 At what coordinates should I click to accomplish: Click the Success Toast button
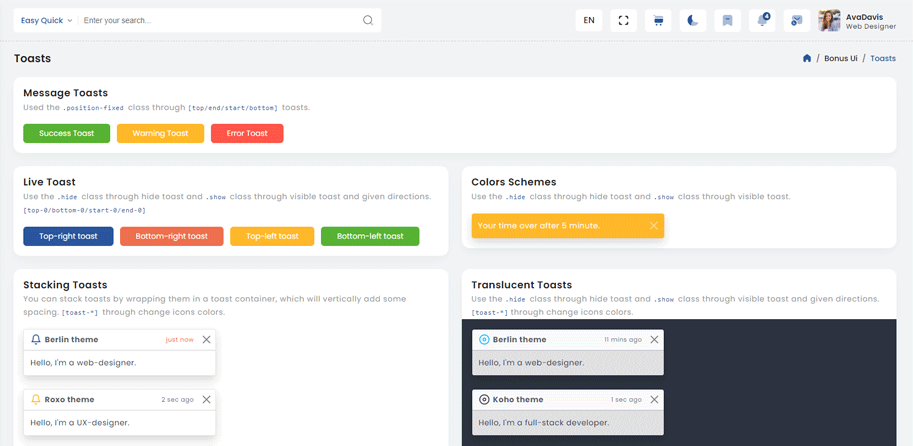(66, 133)
